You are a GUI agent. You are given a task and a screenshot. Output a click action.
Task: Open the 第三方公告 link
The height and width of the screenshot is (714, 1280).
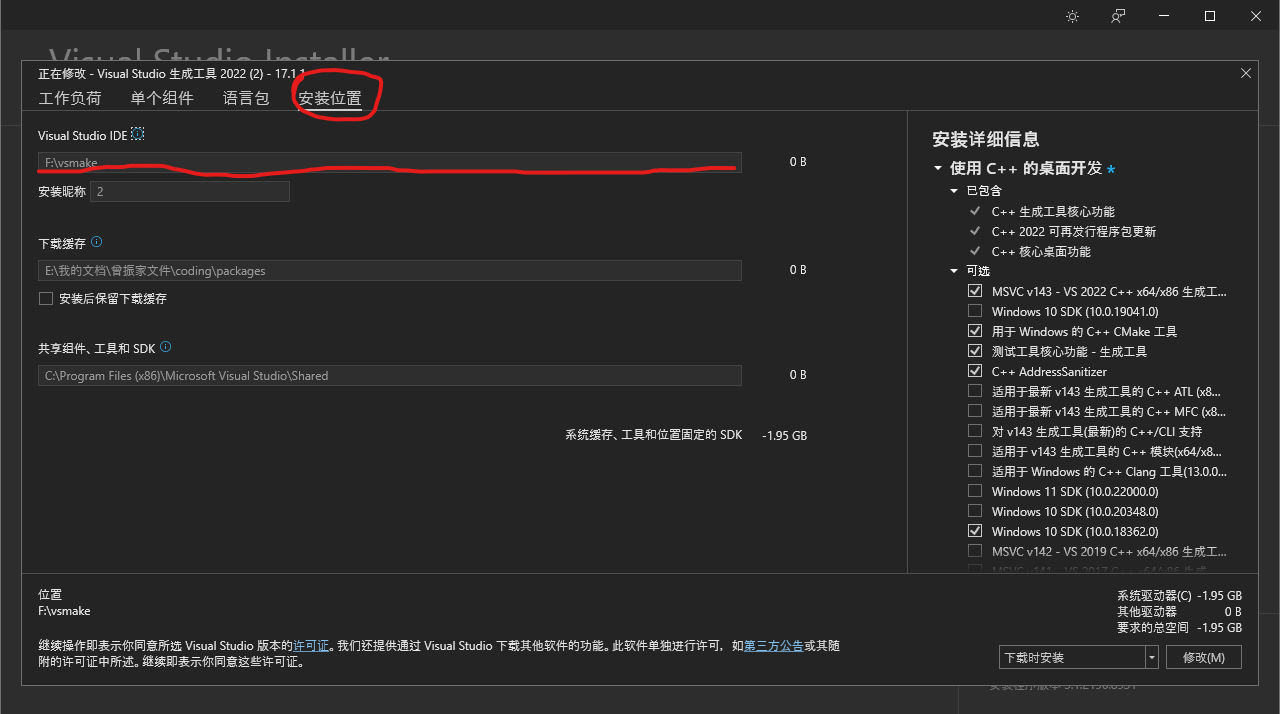774,646
